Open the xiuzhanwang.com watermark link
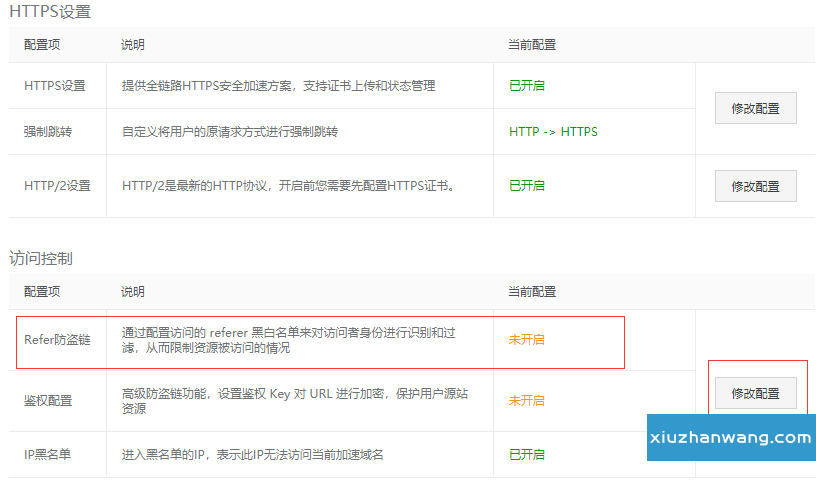 coord(731,438)
